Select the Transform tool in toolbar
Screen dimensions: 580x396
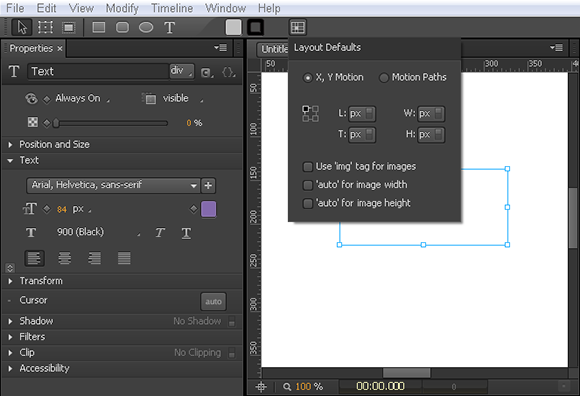coord(45,27)
